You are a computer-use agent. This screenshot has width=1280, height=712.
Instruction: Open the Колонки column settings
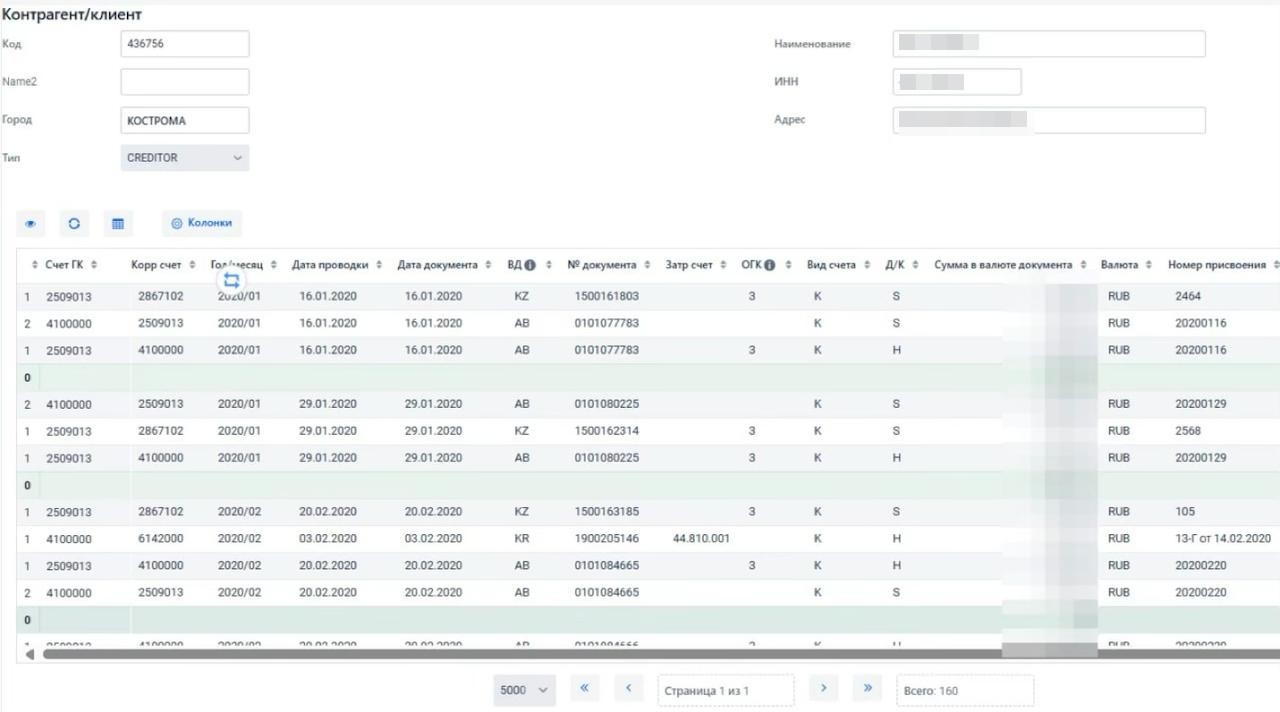click(x=202, y=223)
